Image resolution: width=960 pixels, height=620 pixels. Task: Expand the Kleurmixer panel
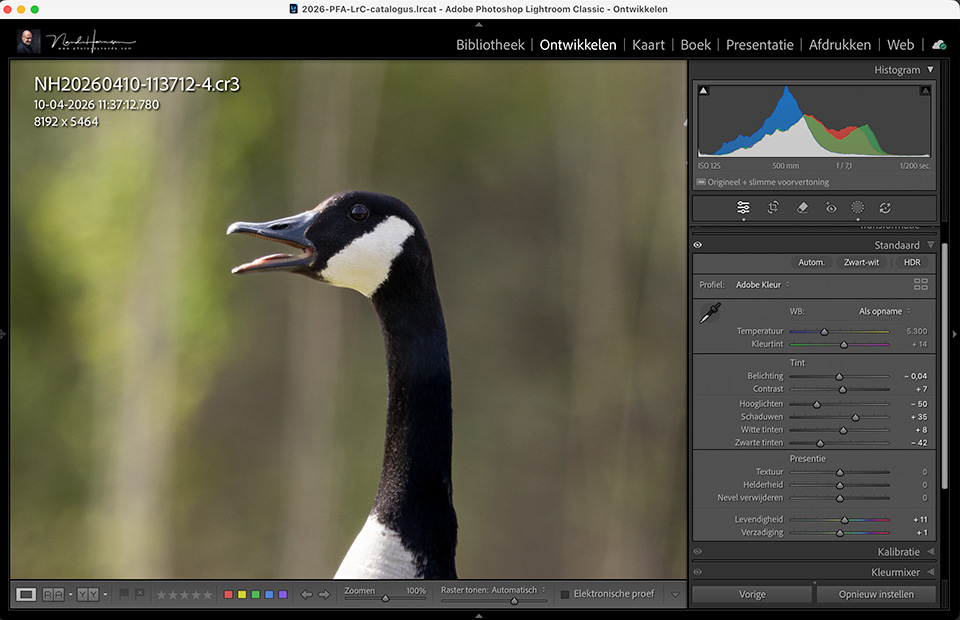[x=931, y=572]
